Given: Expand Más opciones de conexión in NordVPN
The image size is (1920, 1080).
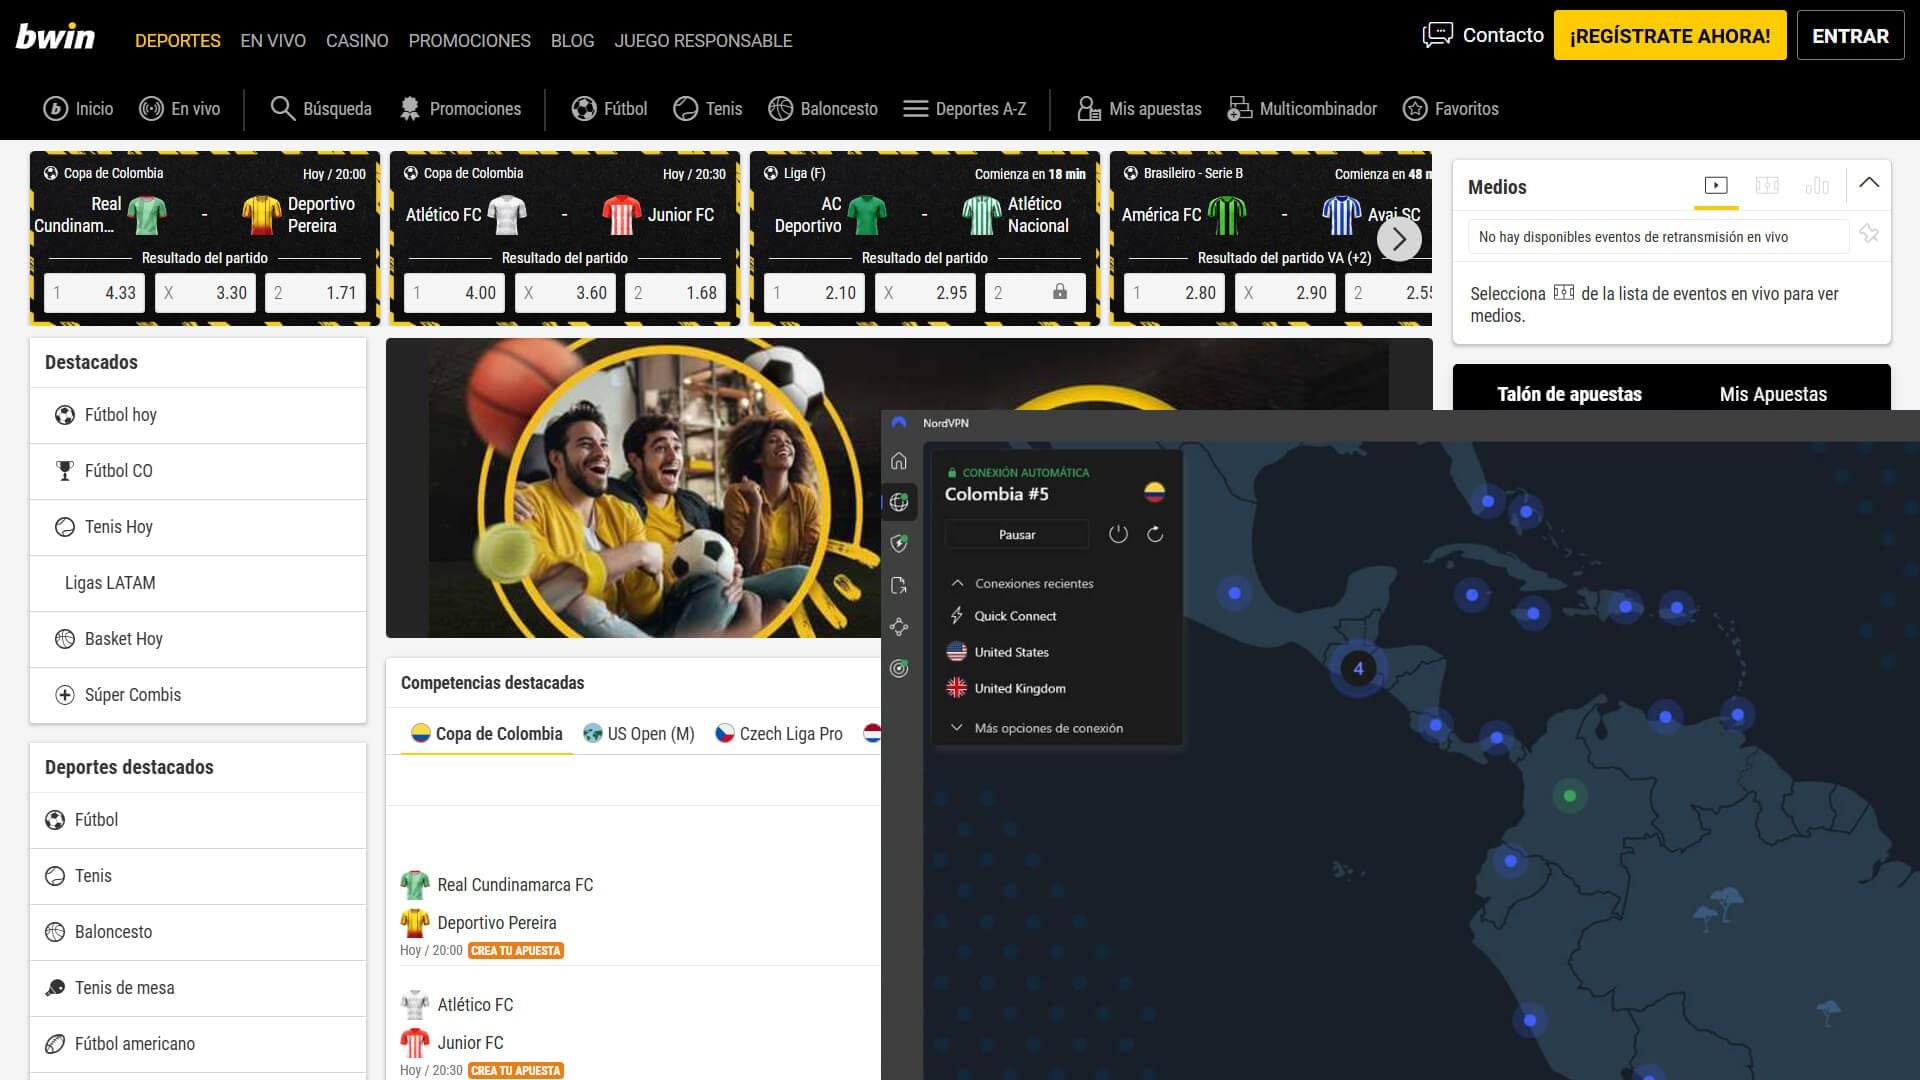Looking at the screenshot, I should coord(957,728).
